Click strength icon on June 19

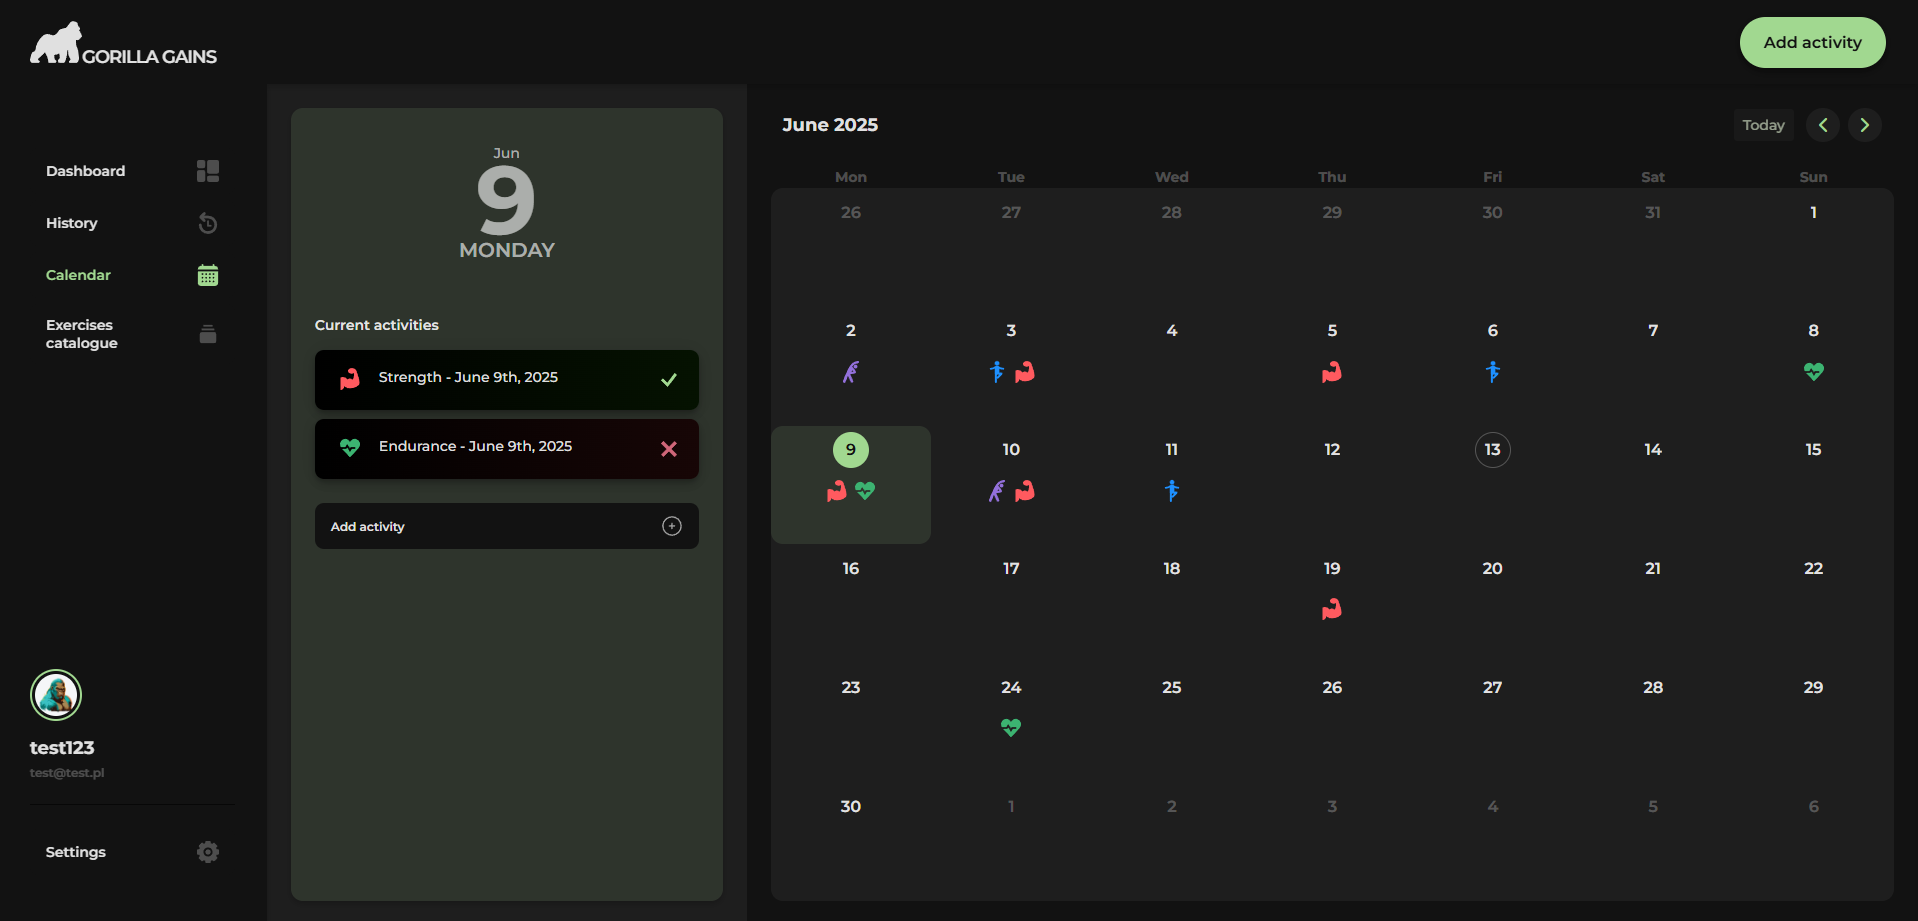click(1332, 609)
